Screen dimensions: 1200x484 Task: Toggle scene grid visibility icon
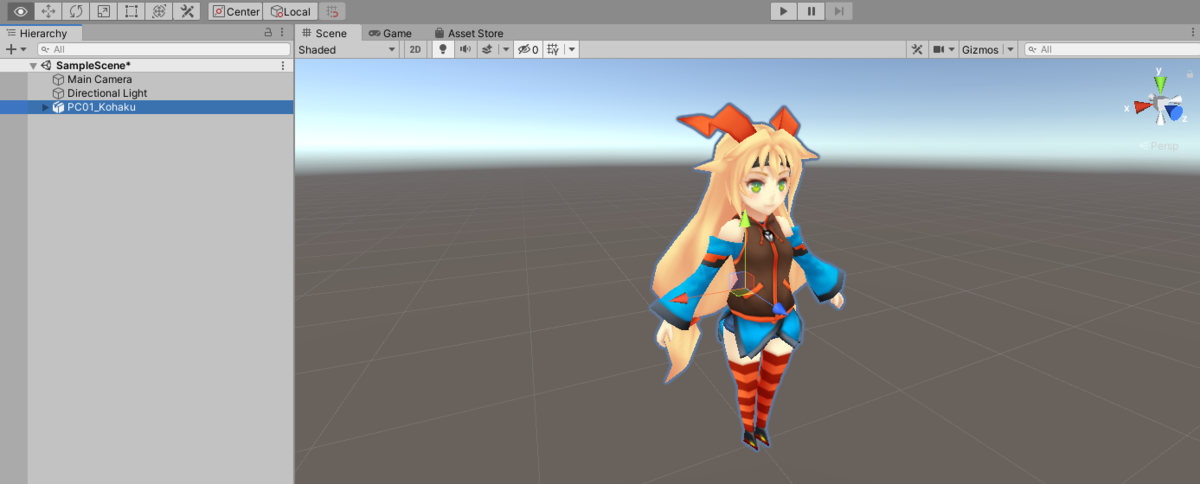coord(554,49)
